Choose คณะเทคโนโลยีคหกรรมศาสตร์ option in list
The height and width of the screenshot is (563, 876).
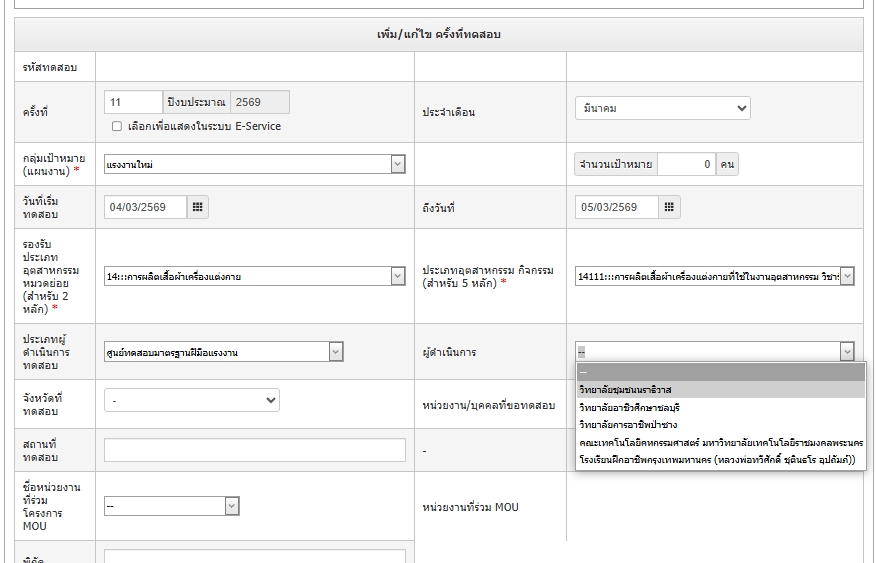(x=720, y=442)
